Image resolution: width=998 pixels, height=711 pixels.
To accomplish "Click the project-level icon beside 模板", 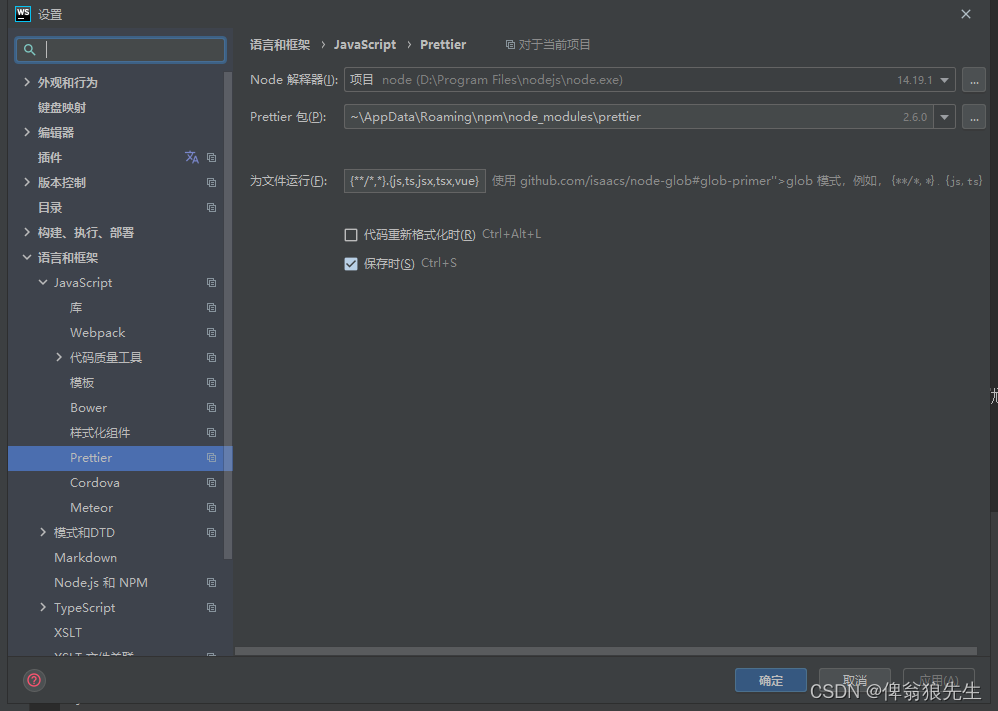I will [x=211, y=383].
